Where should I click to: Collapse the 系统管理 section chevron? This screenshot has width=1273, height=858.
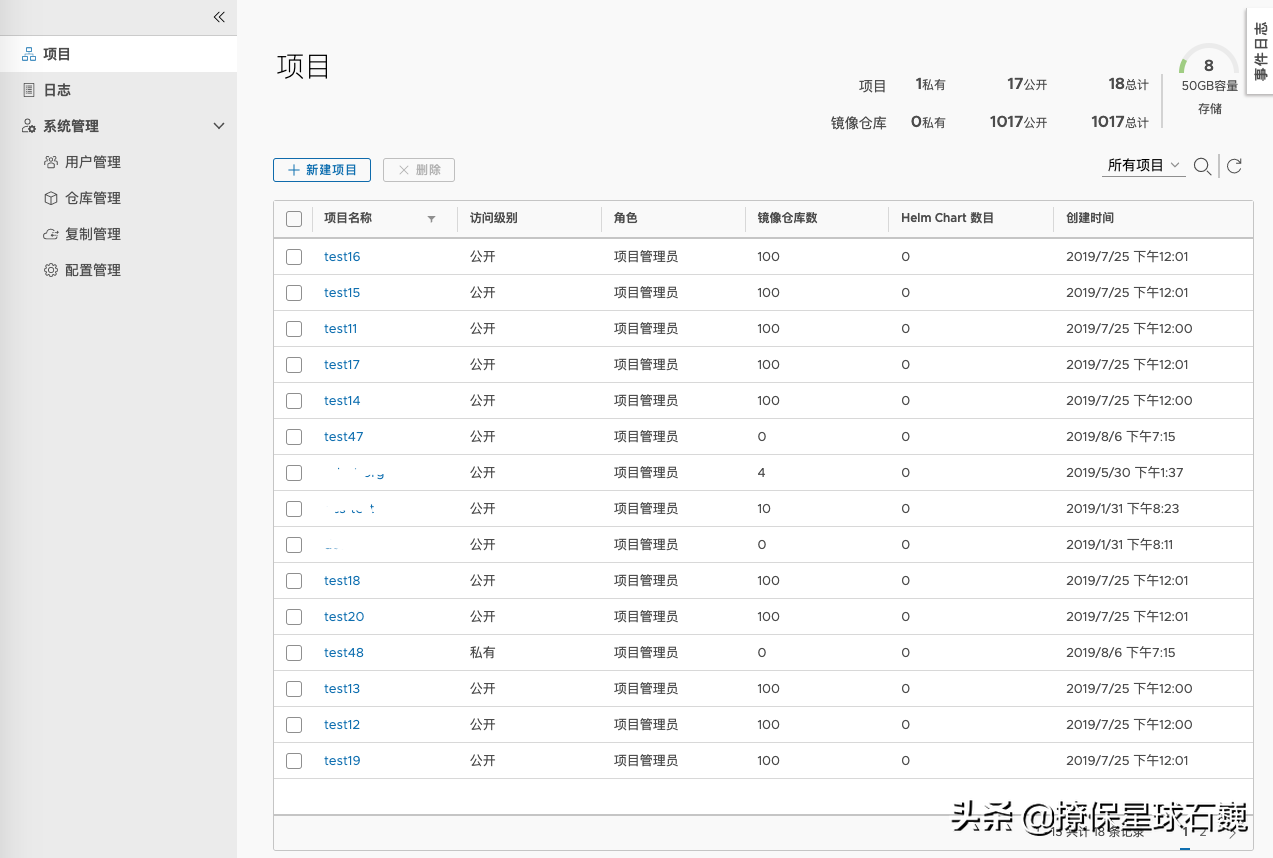[x=219, y=126]
